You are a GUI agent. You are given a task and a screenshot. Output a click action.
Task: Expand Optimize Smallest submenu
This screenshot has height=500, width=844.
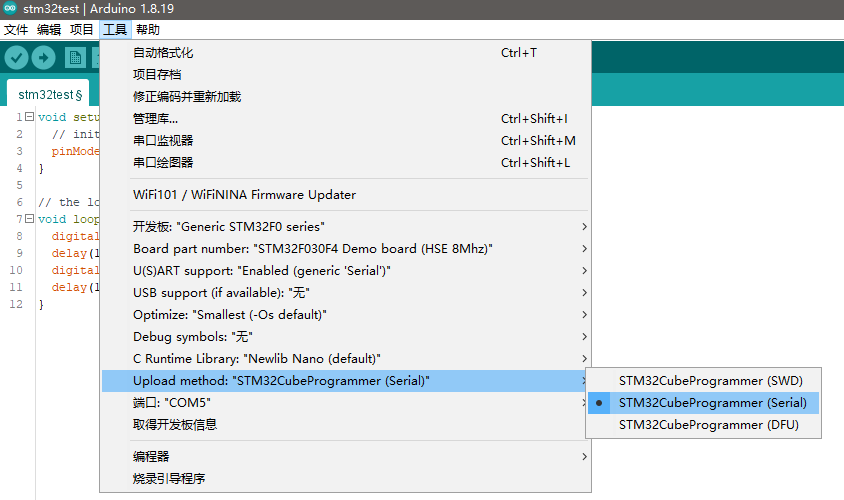[345, 315]
